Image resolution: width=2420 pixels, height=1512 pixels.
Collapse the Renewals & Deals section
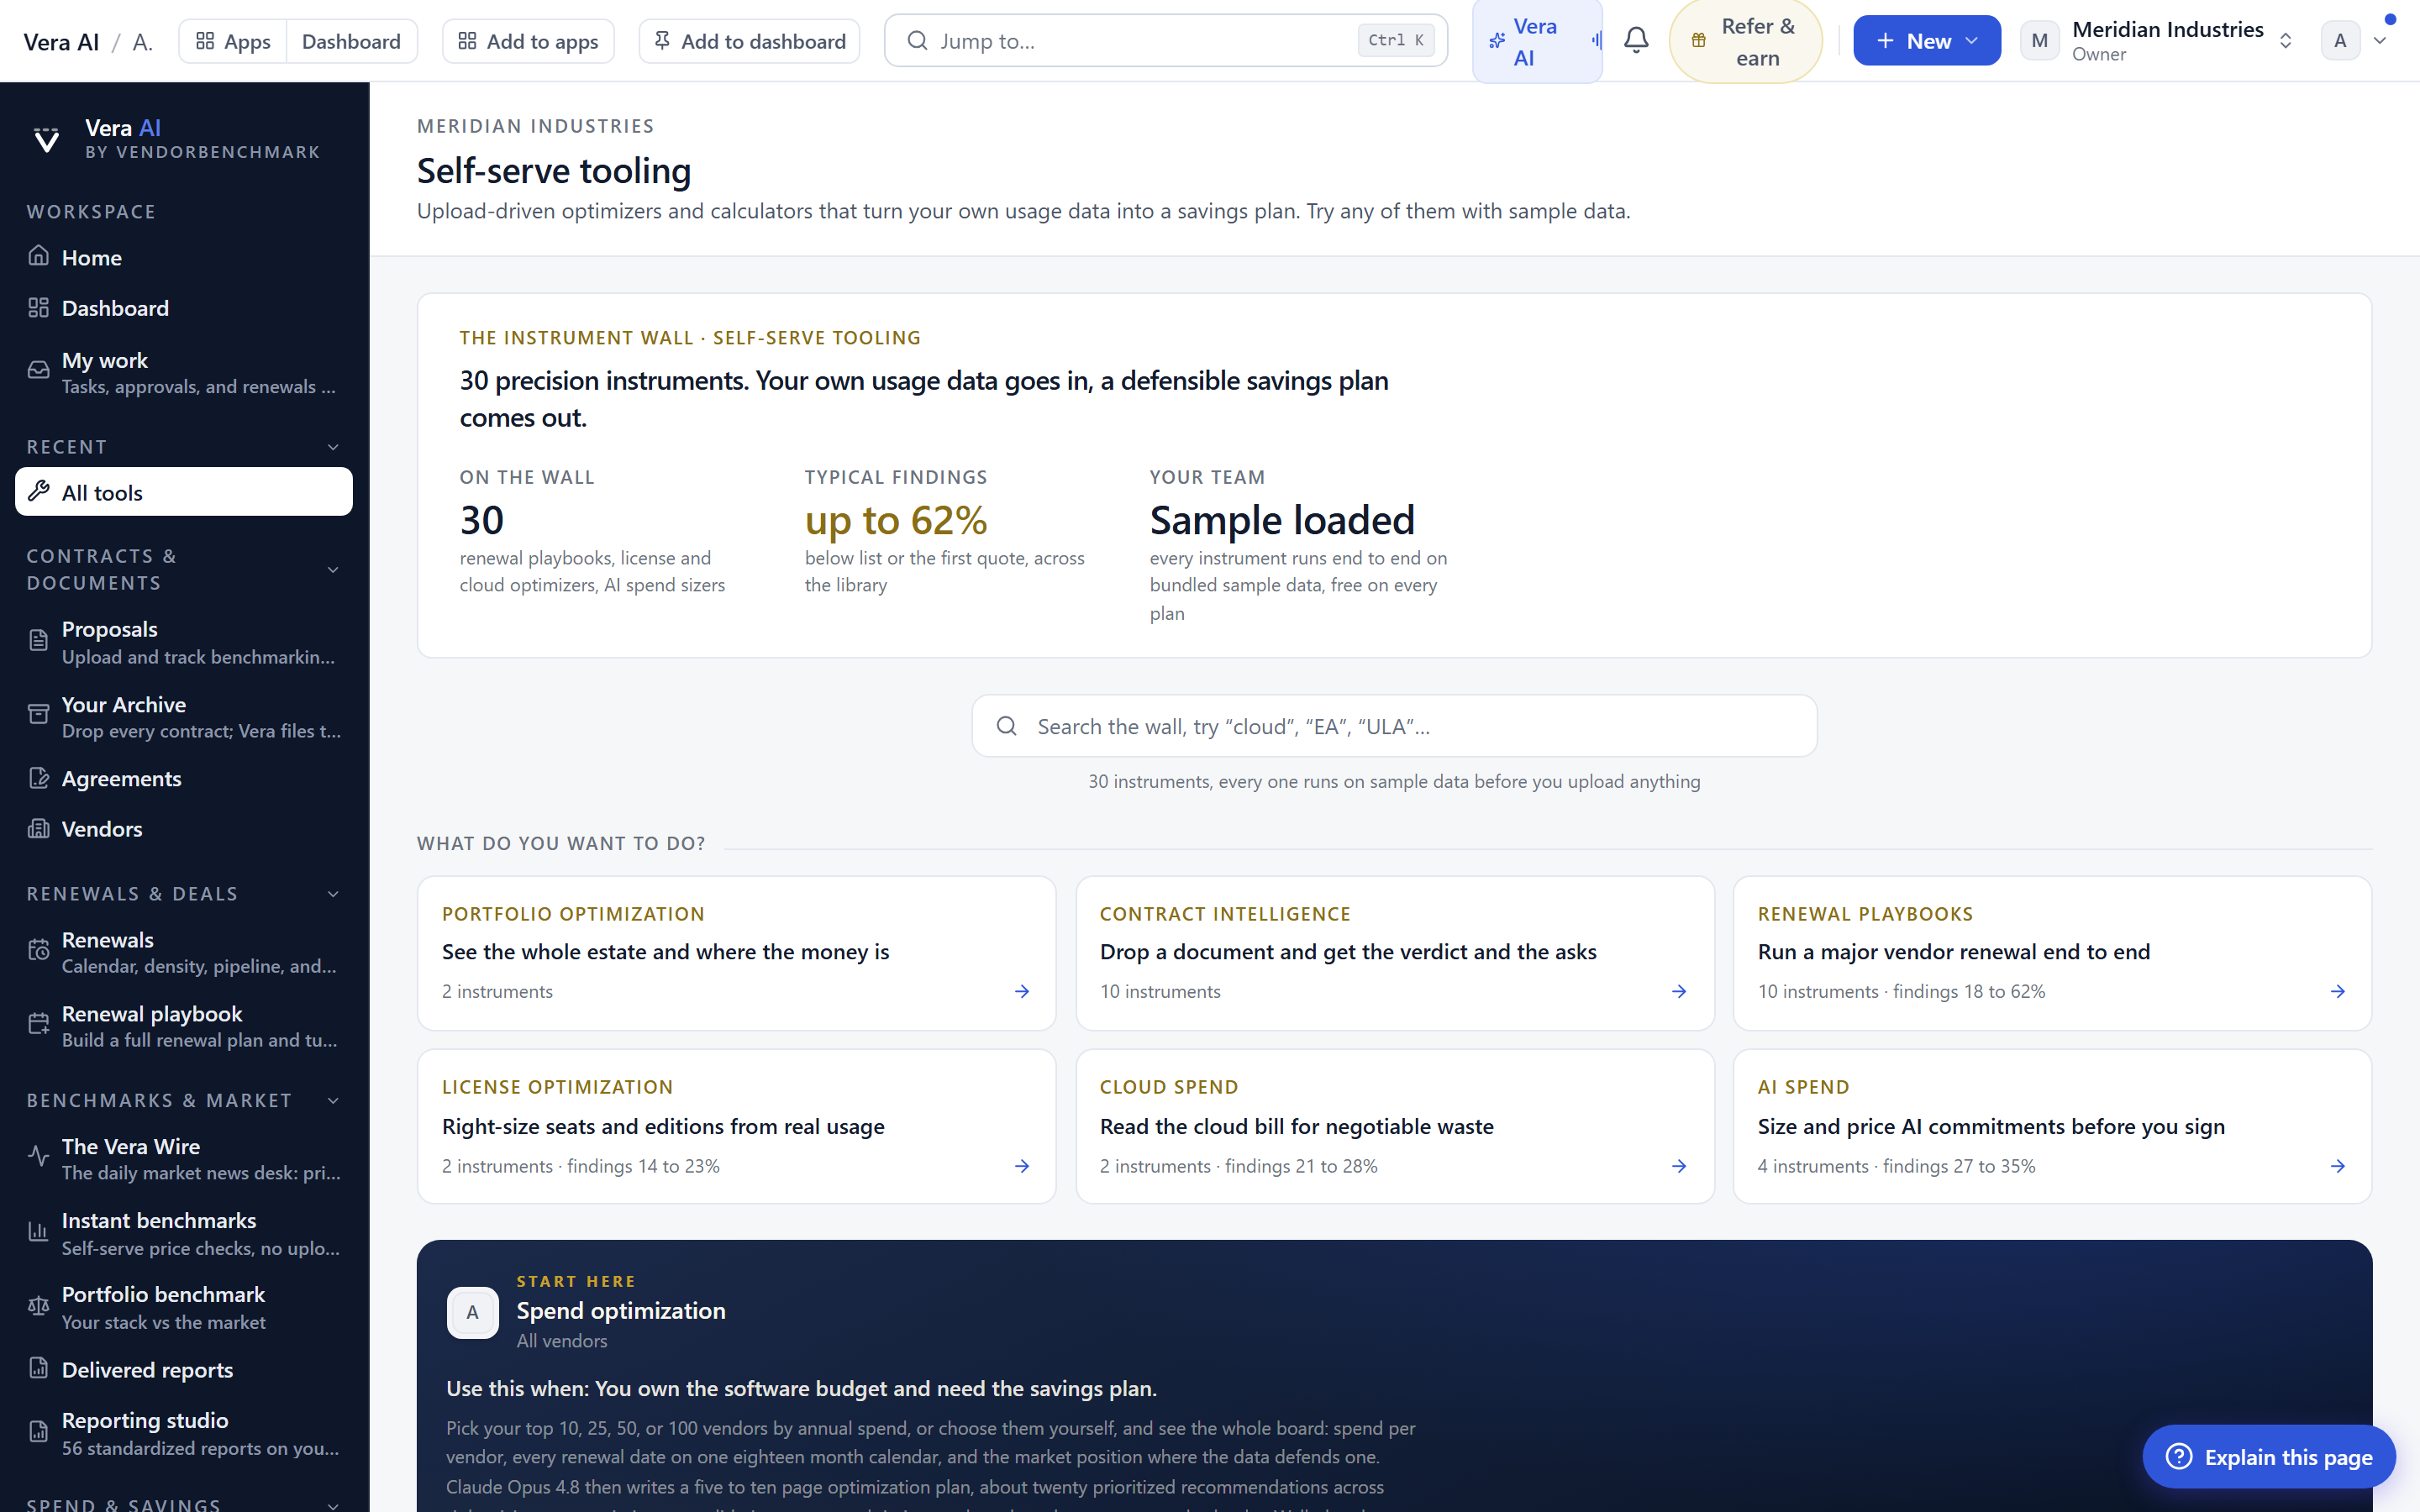point(334,894)
